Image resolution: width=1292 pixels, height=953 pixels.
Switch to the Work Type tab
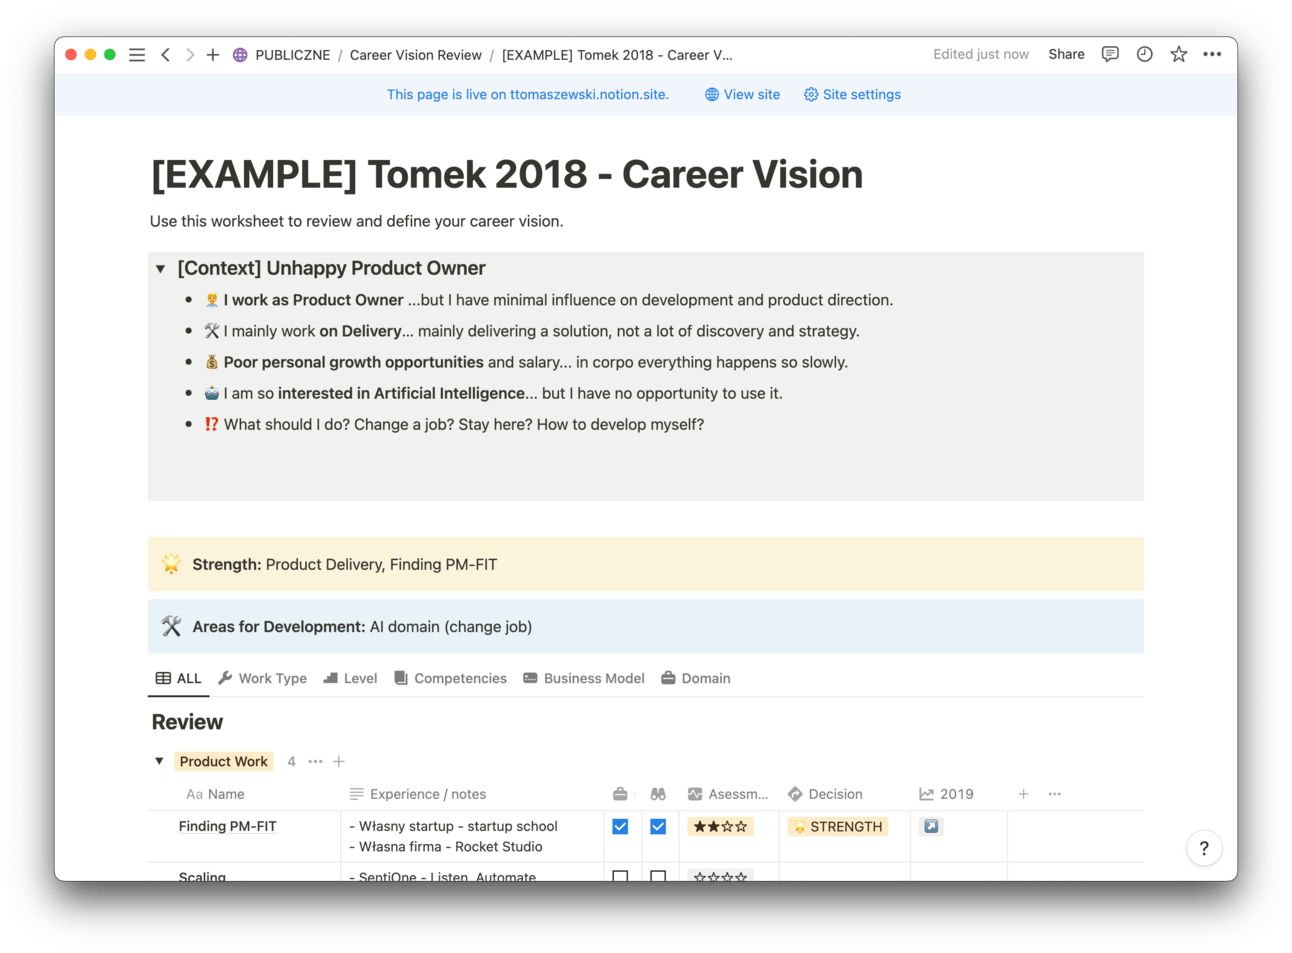(x=262, y=678)
